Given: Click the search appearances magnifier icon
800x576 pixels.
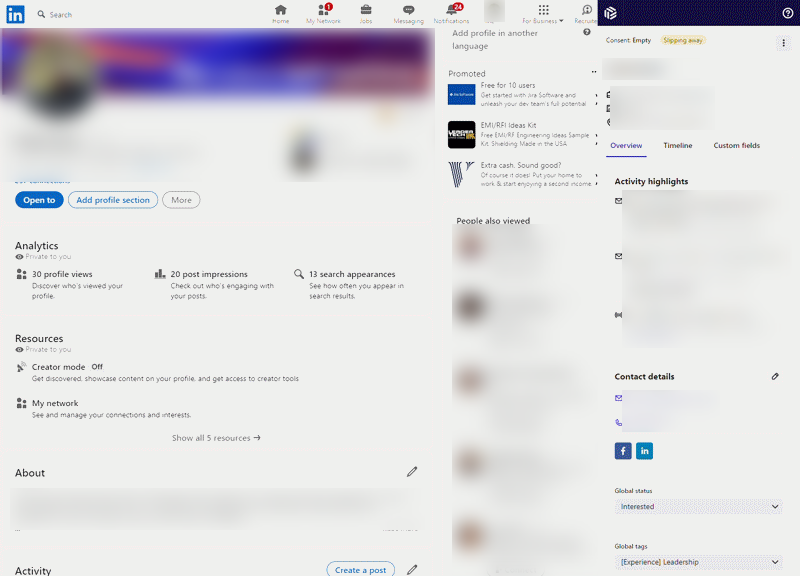Looking at the screenshot, I should coord(299,274).
